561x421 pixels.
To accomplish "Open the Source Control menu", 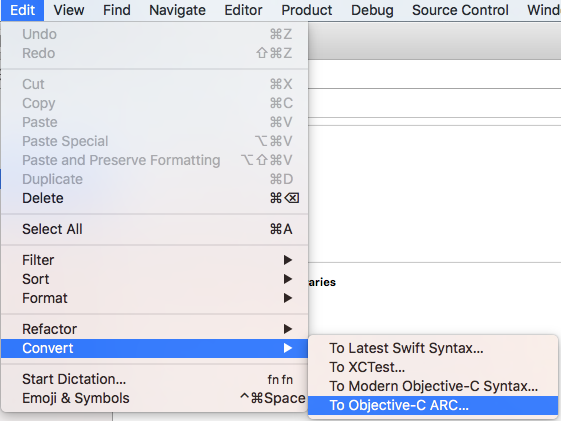I will coord(460,10).
